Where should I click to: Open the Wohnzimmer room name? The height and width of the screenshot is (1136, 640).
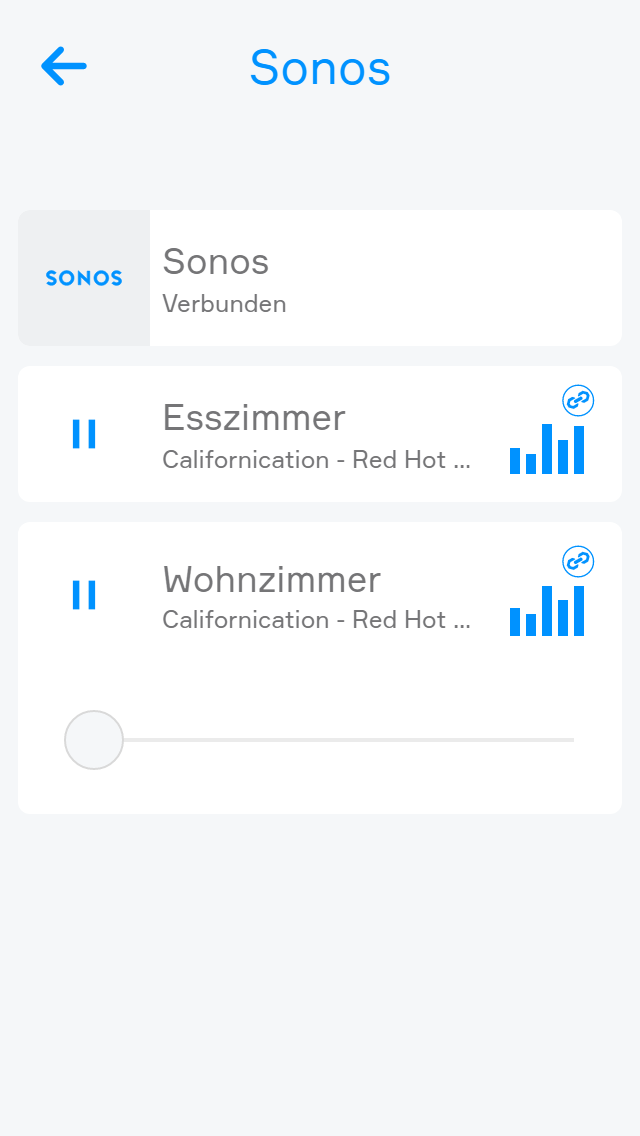coord(272,579)
